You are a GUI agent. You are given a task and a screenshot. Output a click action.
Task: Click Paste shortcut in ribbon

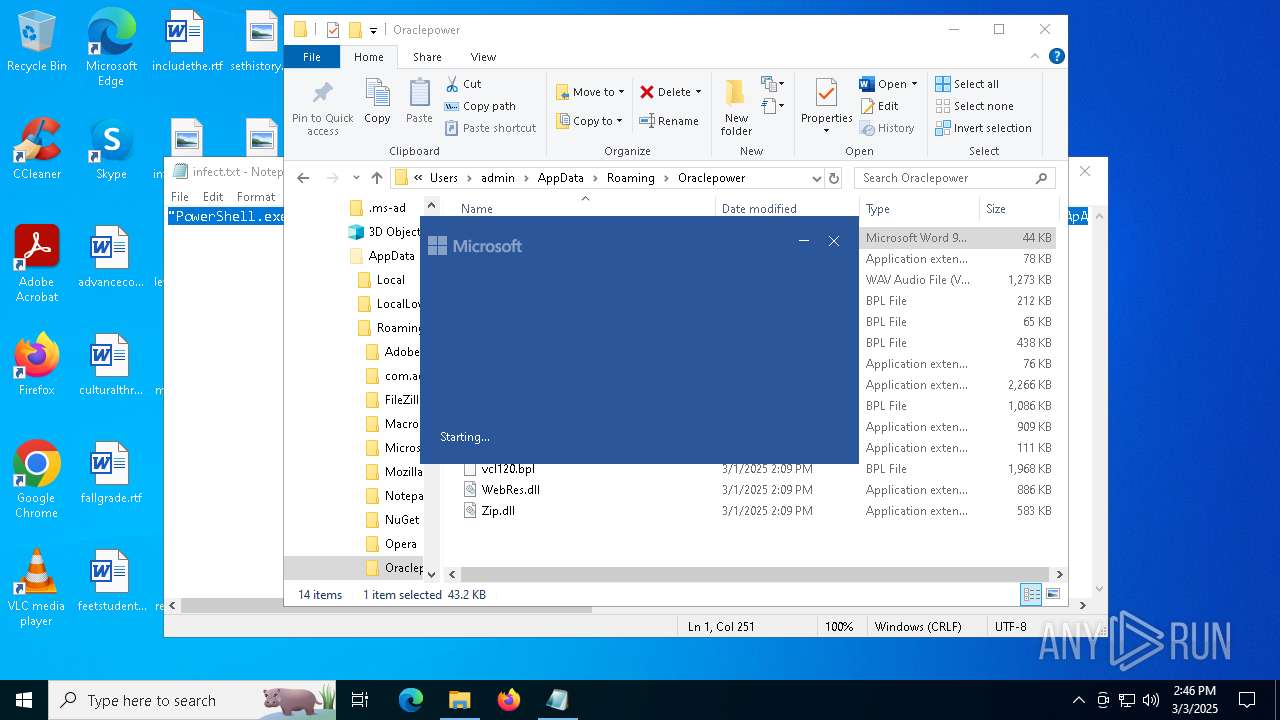click(x=490, y=128)
